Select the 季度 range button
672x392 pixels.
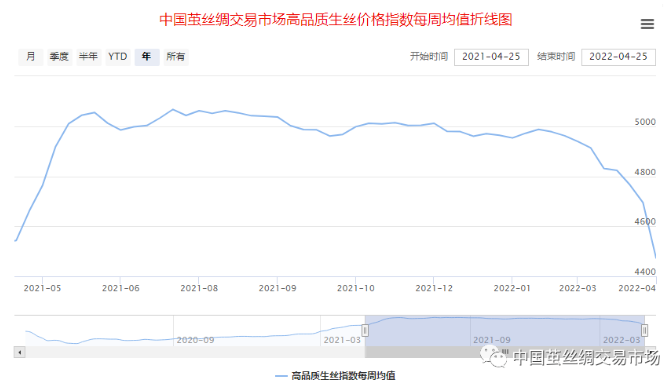(x=59, y=57)
